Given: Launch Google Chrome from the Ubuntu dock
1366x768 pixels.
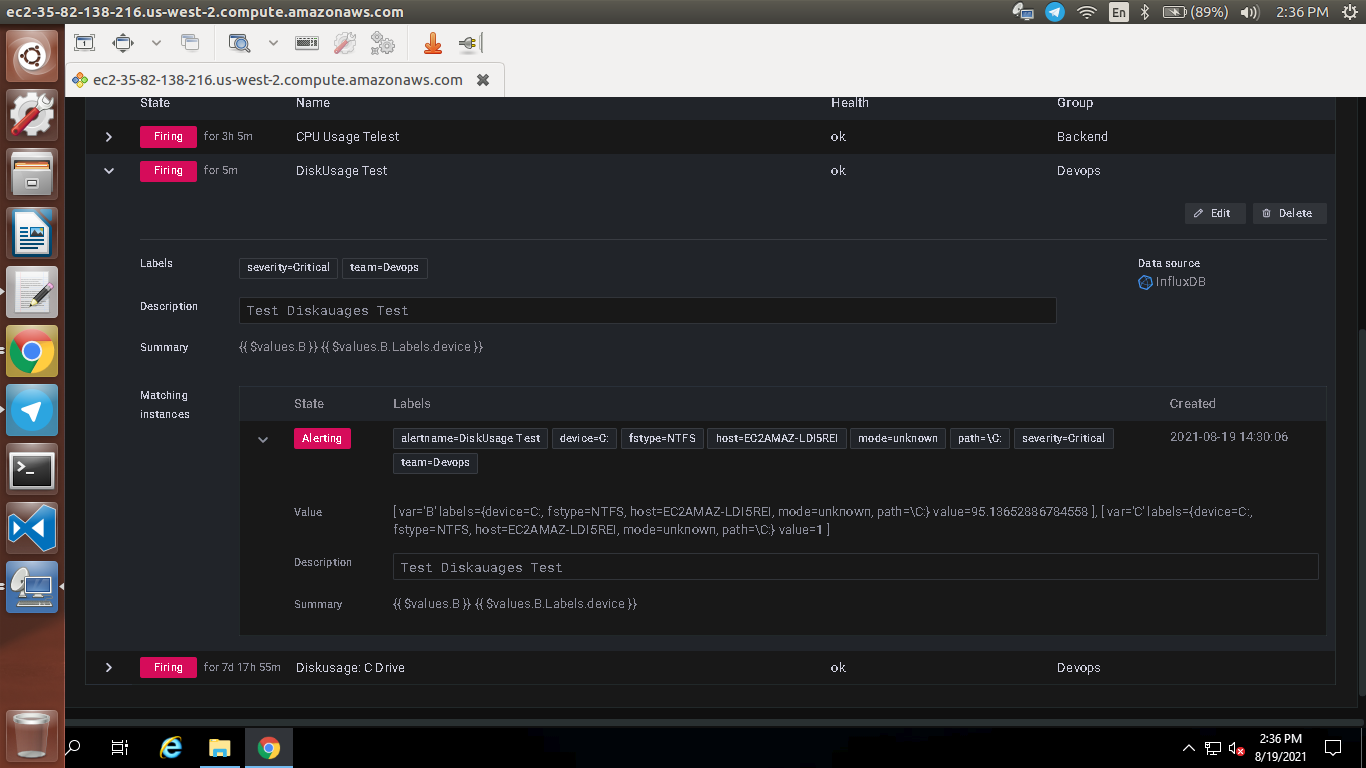Looking at the screenshot, I should coord(32,351).
